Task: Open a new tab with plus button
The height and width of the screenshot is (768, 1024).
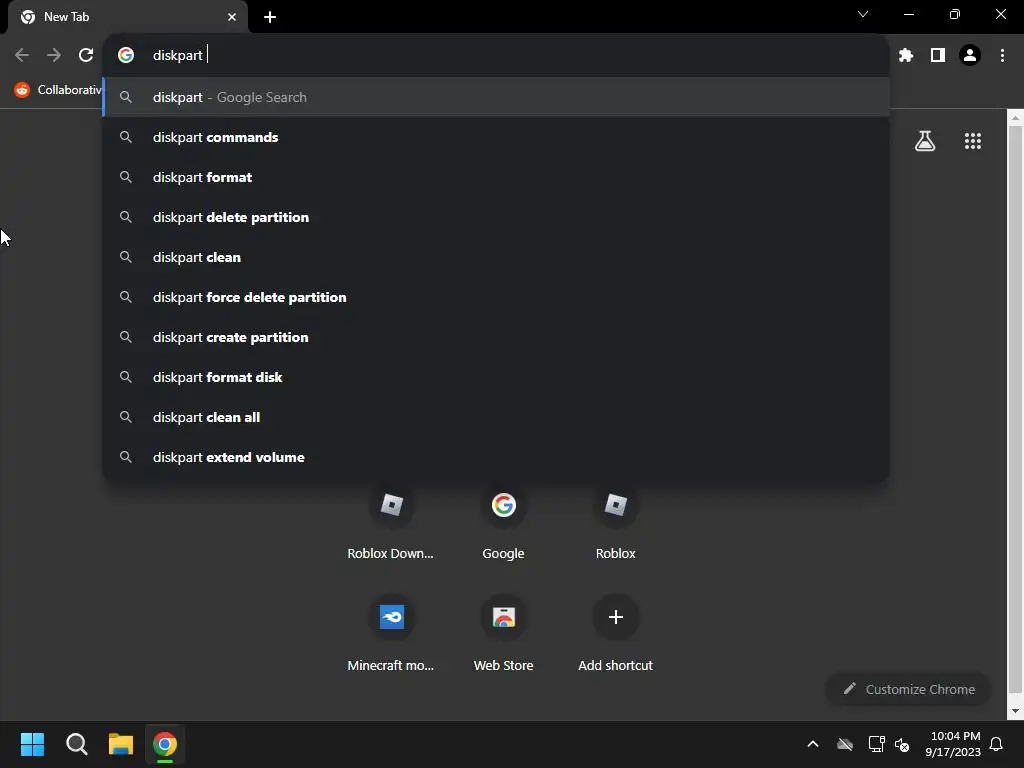Action: coord(270,17)
